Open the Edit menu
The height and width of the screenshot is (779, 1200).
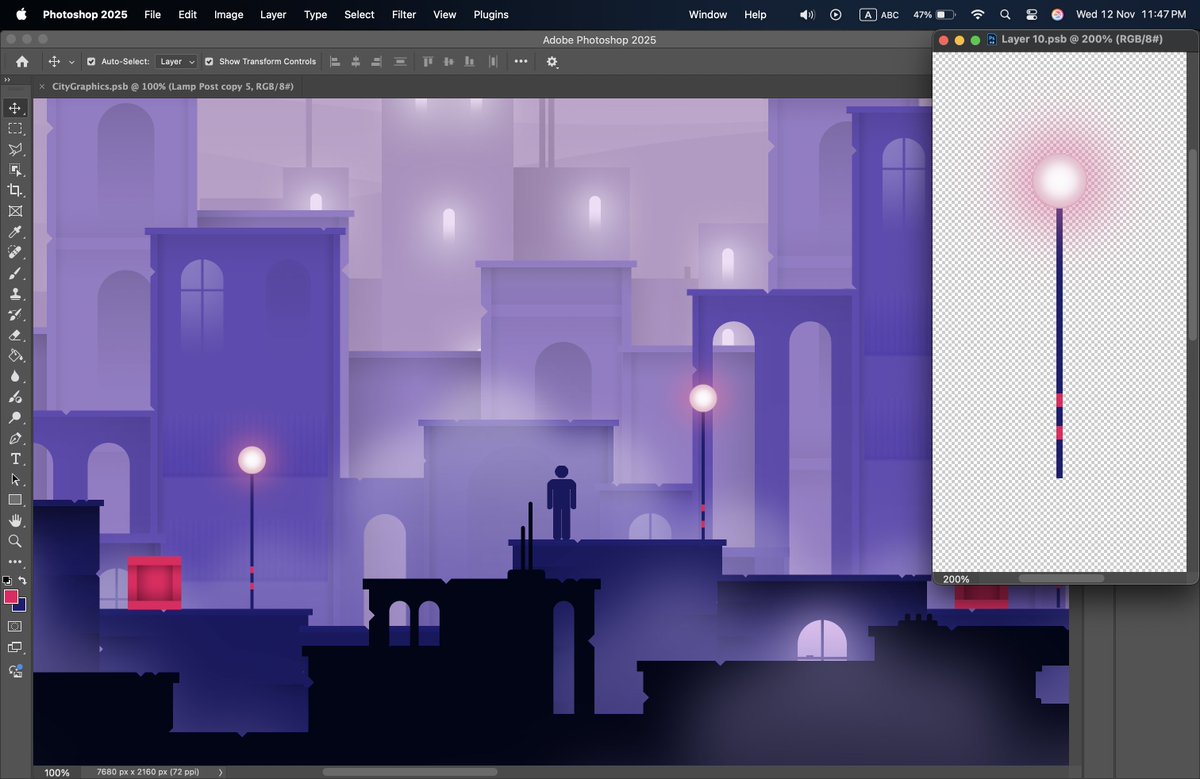[x=187, y=14]
